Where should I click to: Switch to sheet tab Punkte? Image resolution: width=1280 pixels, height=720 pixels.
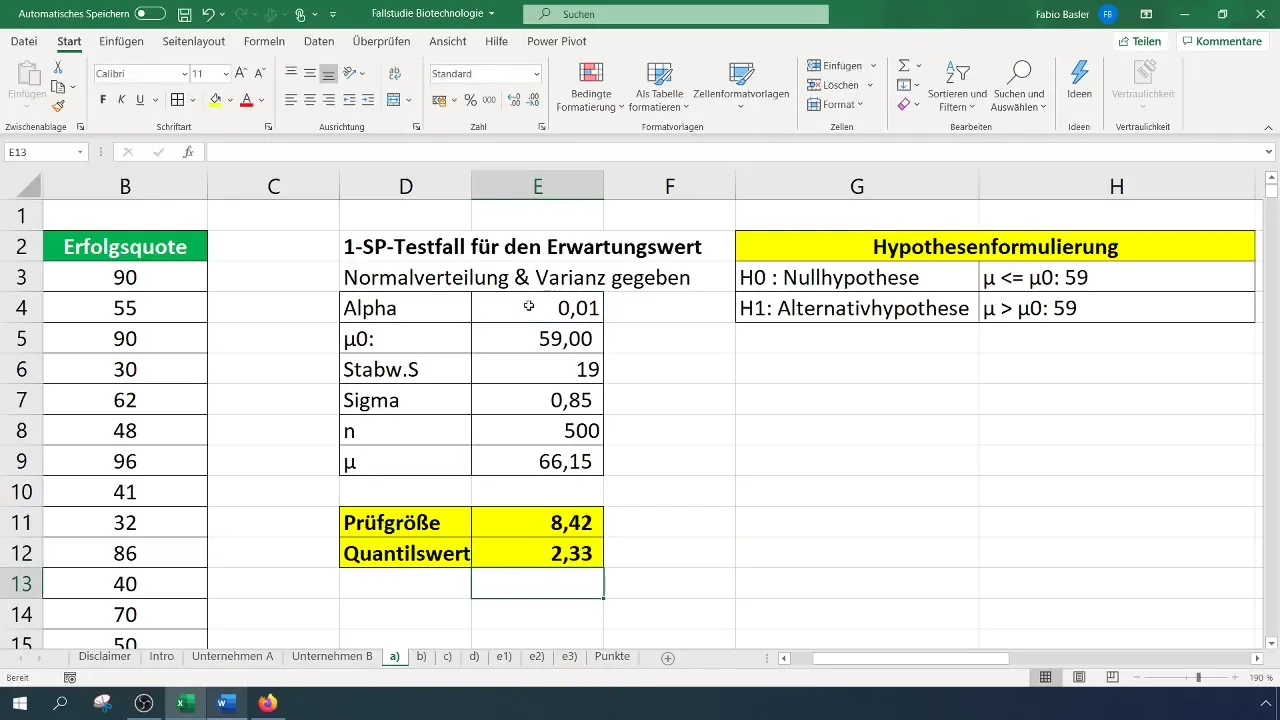pos(612,657)
